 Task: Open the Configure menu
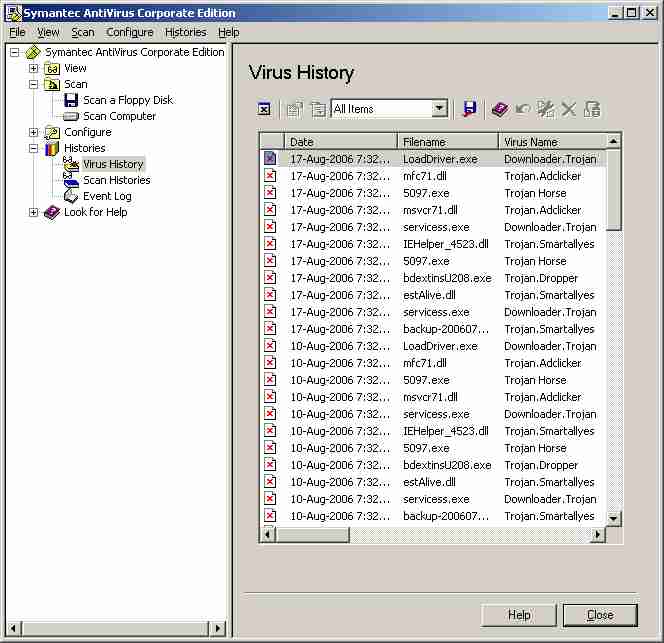130,32
